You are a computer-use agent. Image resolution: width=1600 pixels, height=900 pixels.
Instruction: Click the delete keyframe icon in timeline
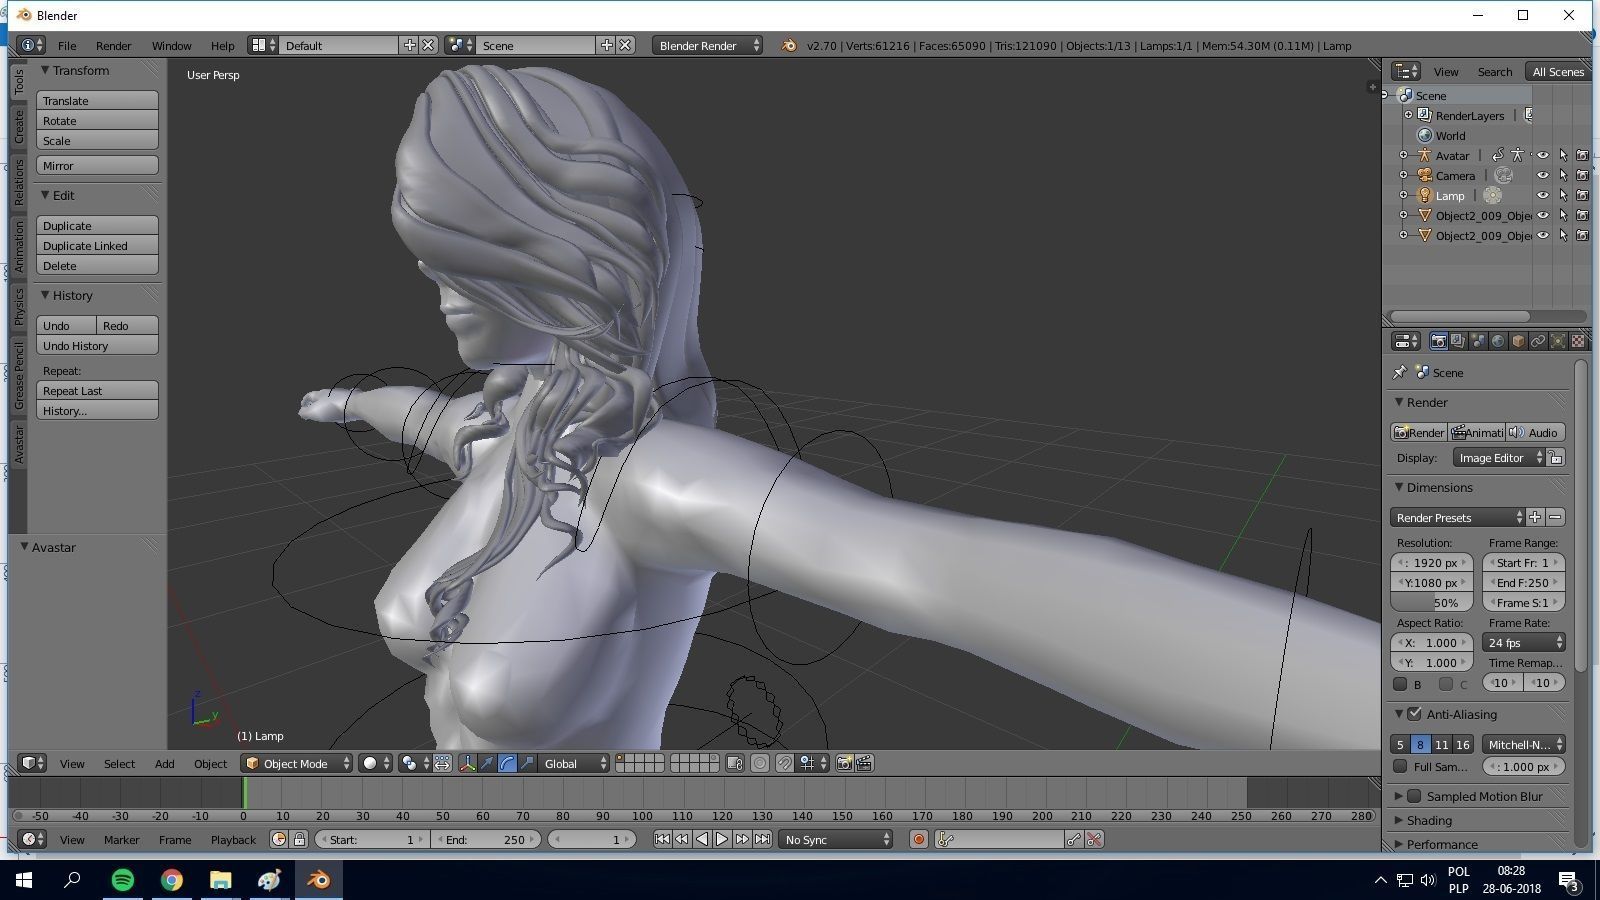click(1094, 839)
